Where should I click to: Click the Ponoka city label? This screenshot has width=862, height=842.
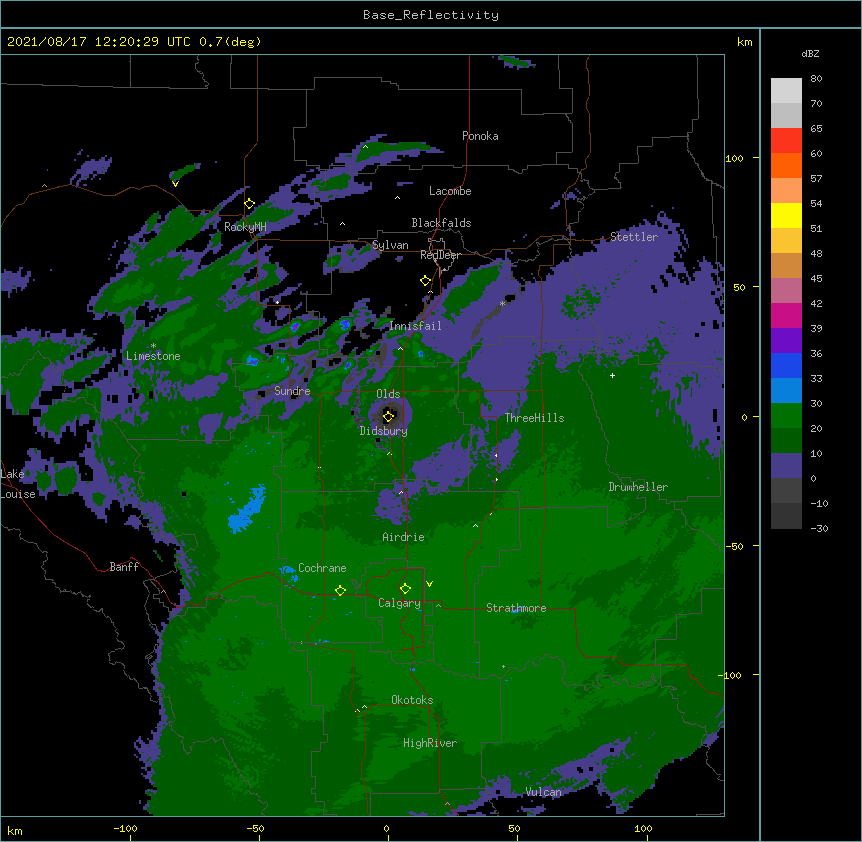pyautogui.click(x=480, y=136)
